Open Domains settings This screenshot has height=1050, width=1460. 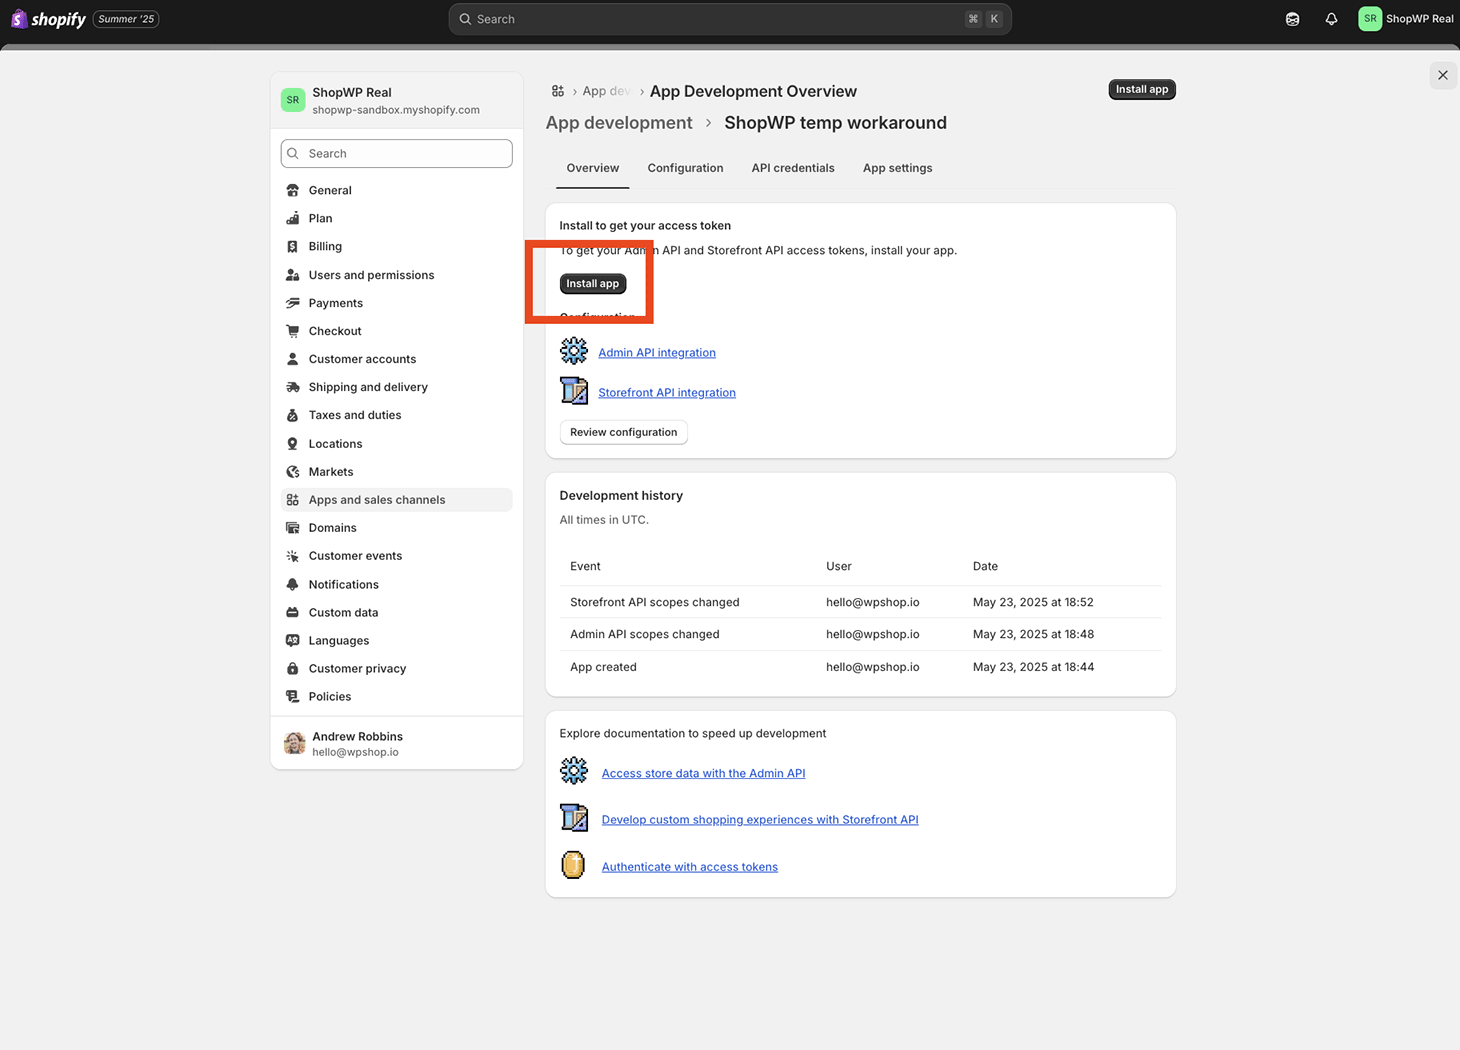[x=397, y=528]
